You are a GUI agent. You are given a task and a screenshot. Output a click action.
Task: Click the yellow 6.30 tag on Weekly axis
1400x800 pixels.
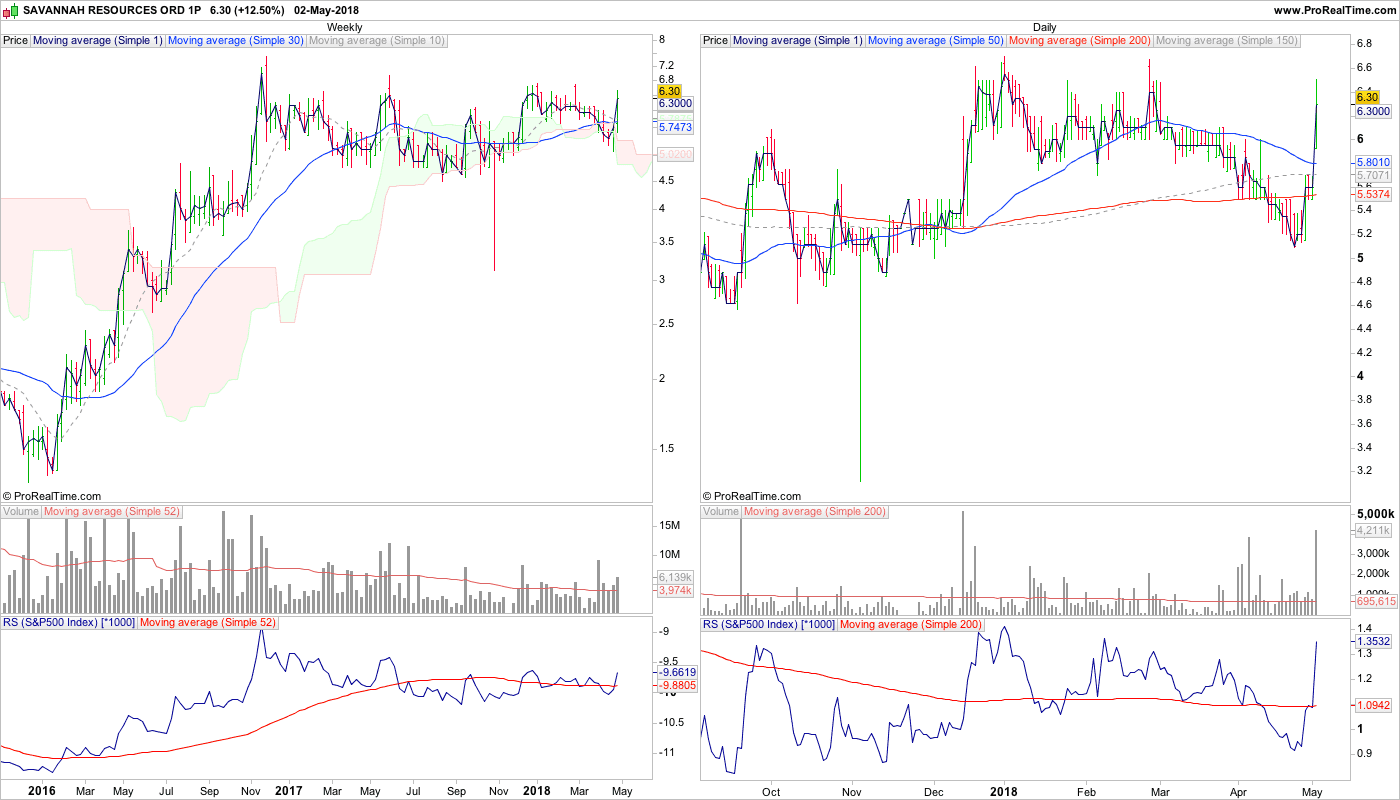669,91
